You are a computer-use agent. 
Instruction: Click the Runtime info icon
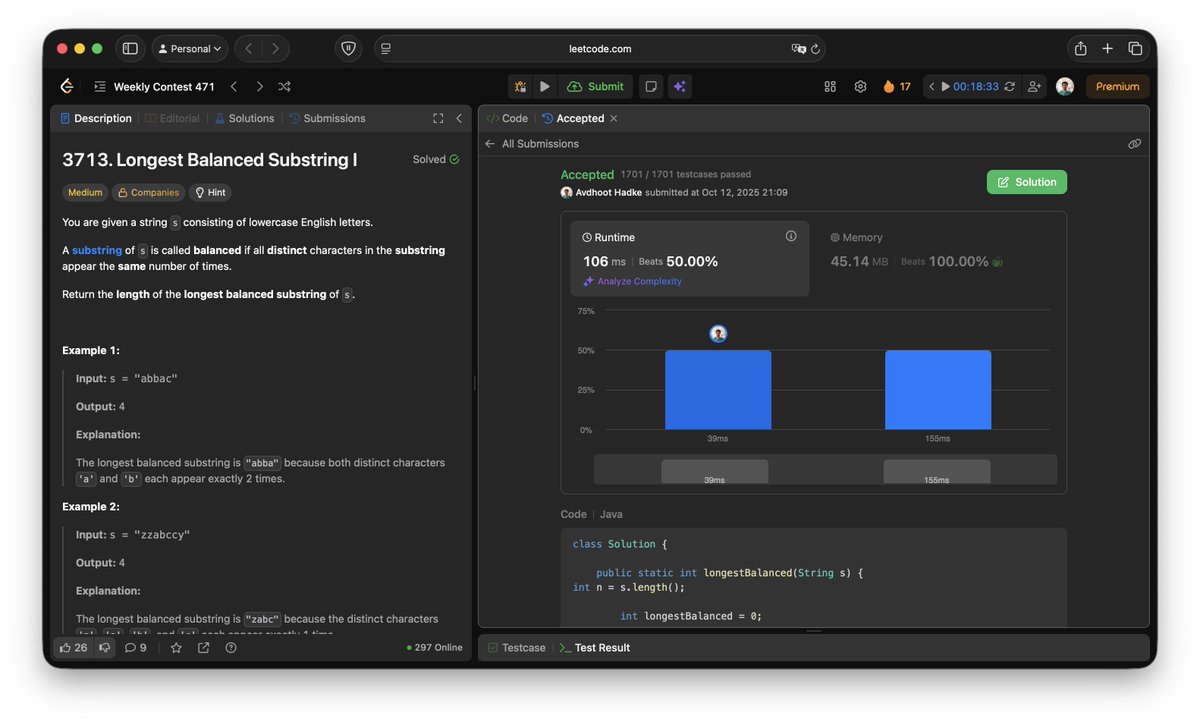coord(791,236)
